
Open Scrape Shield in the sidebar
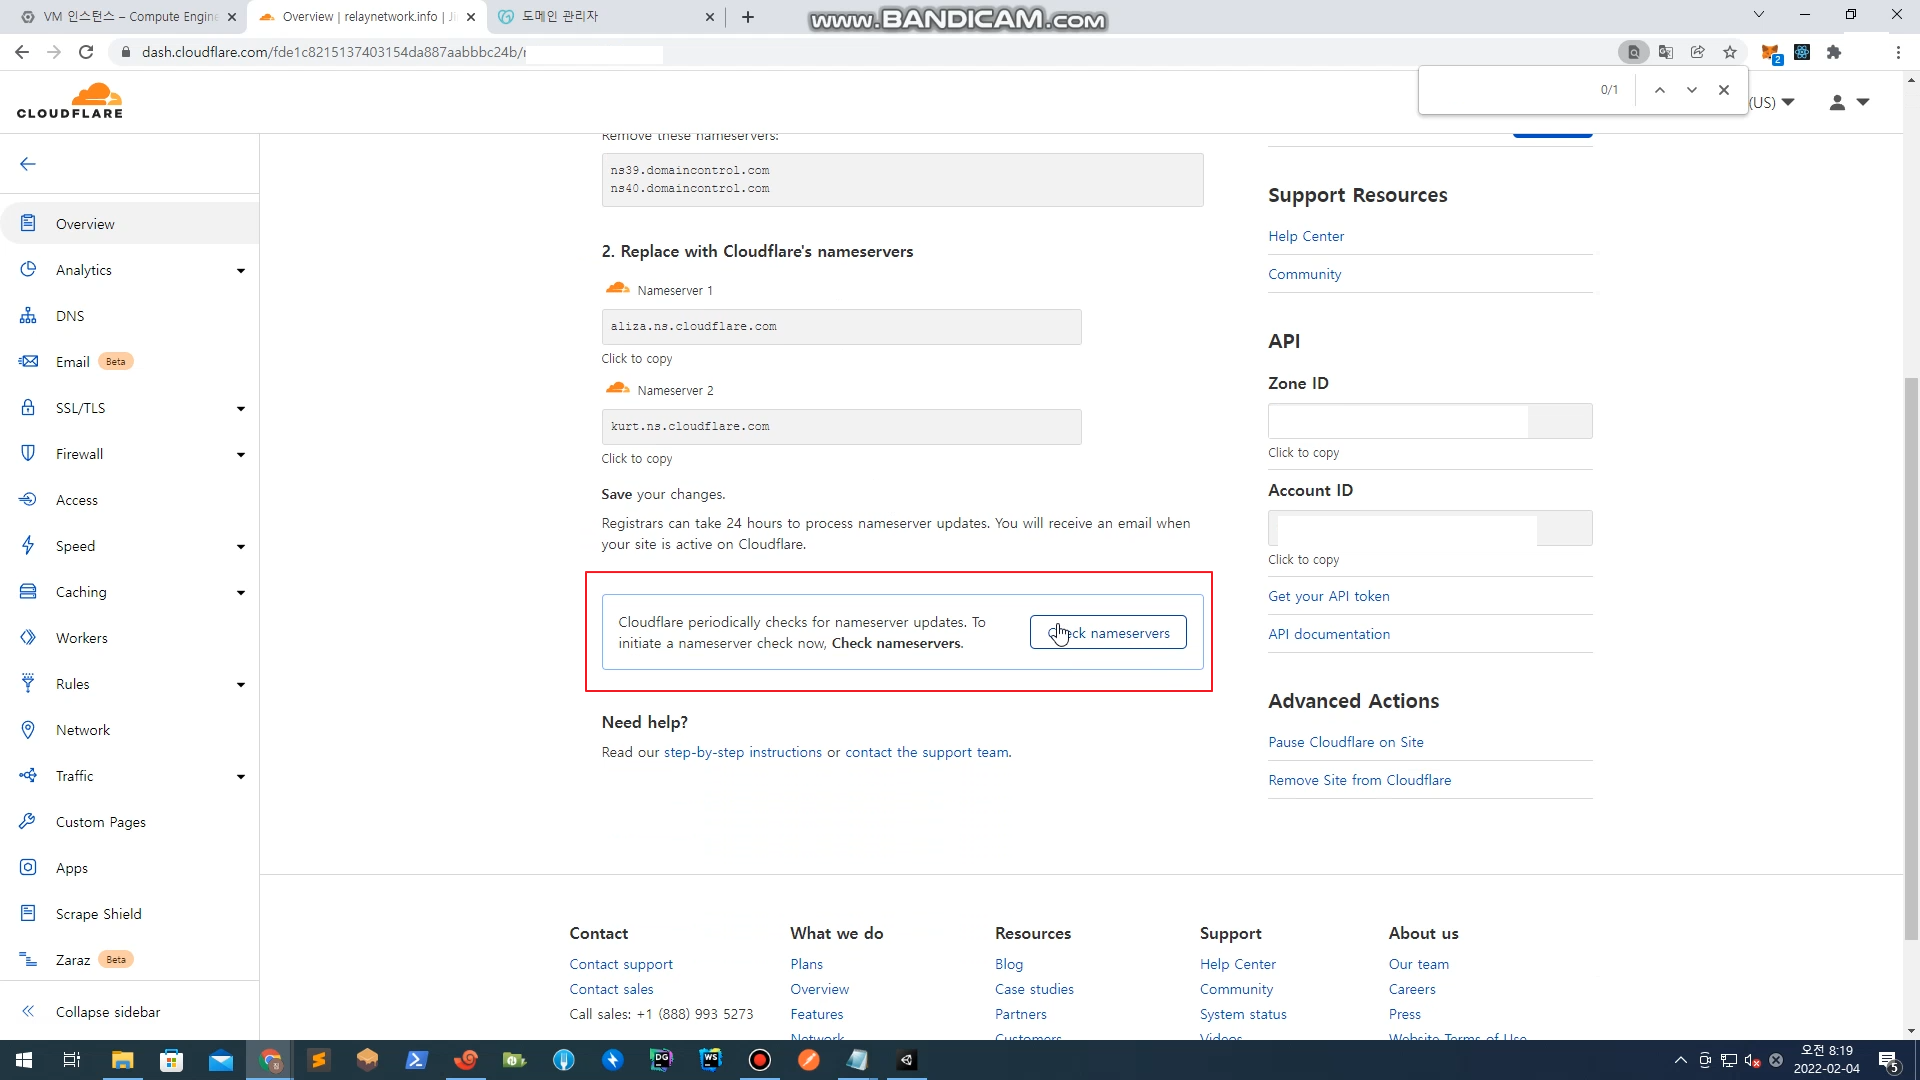[x=98, y=914]
